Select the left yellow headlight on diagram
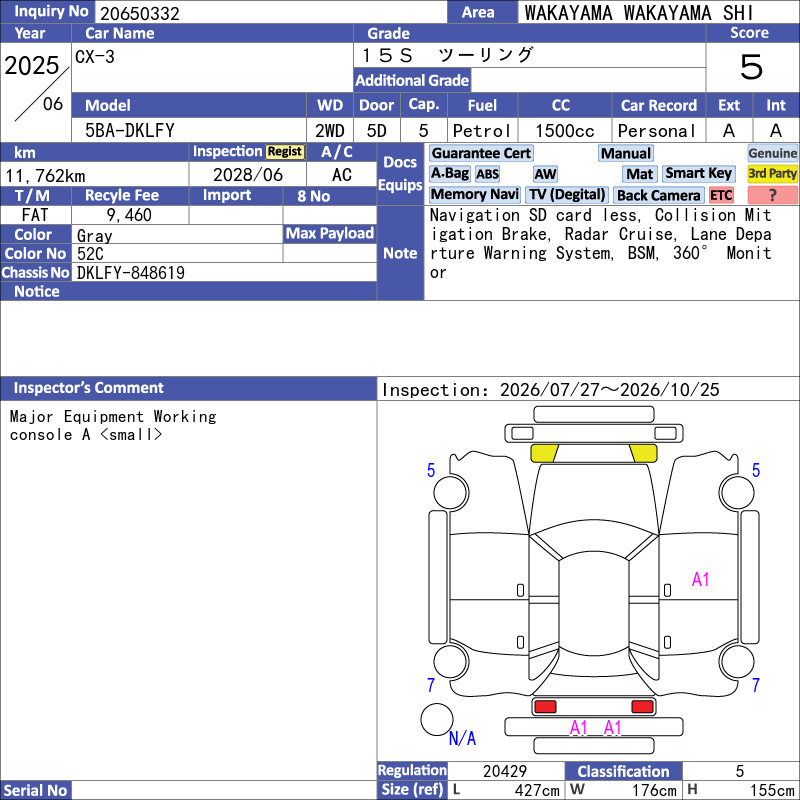The image size is (800, 800). click(544, 453)
